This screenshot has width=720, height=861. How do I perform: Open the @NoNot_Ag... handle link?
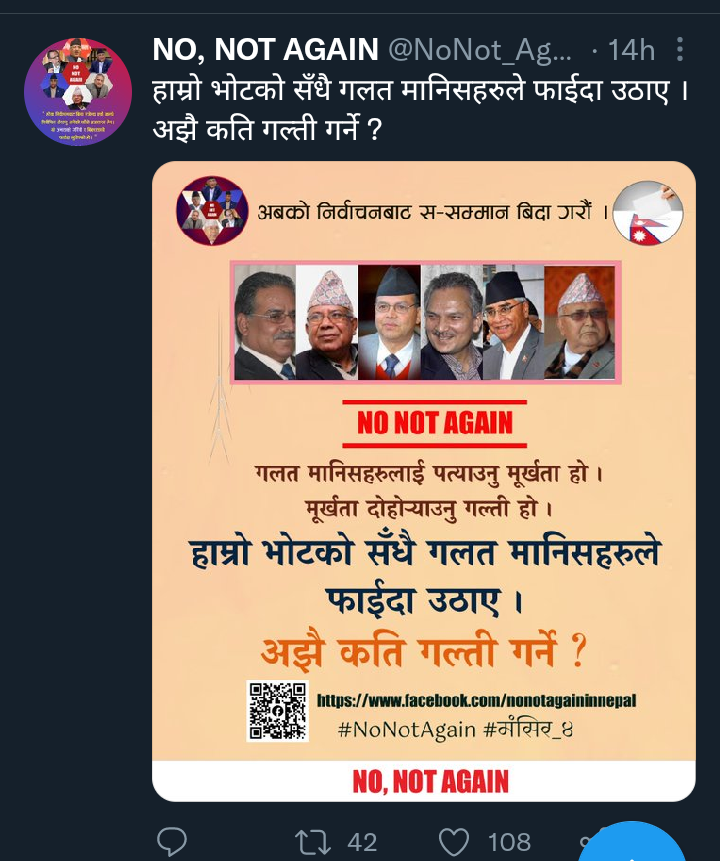[x=481, y=51]
